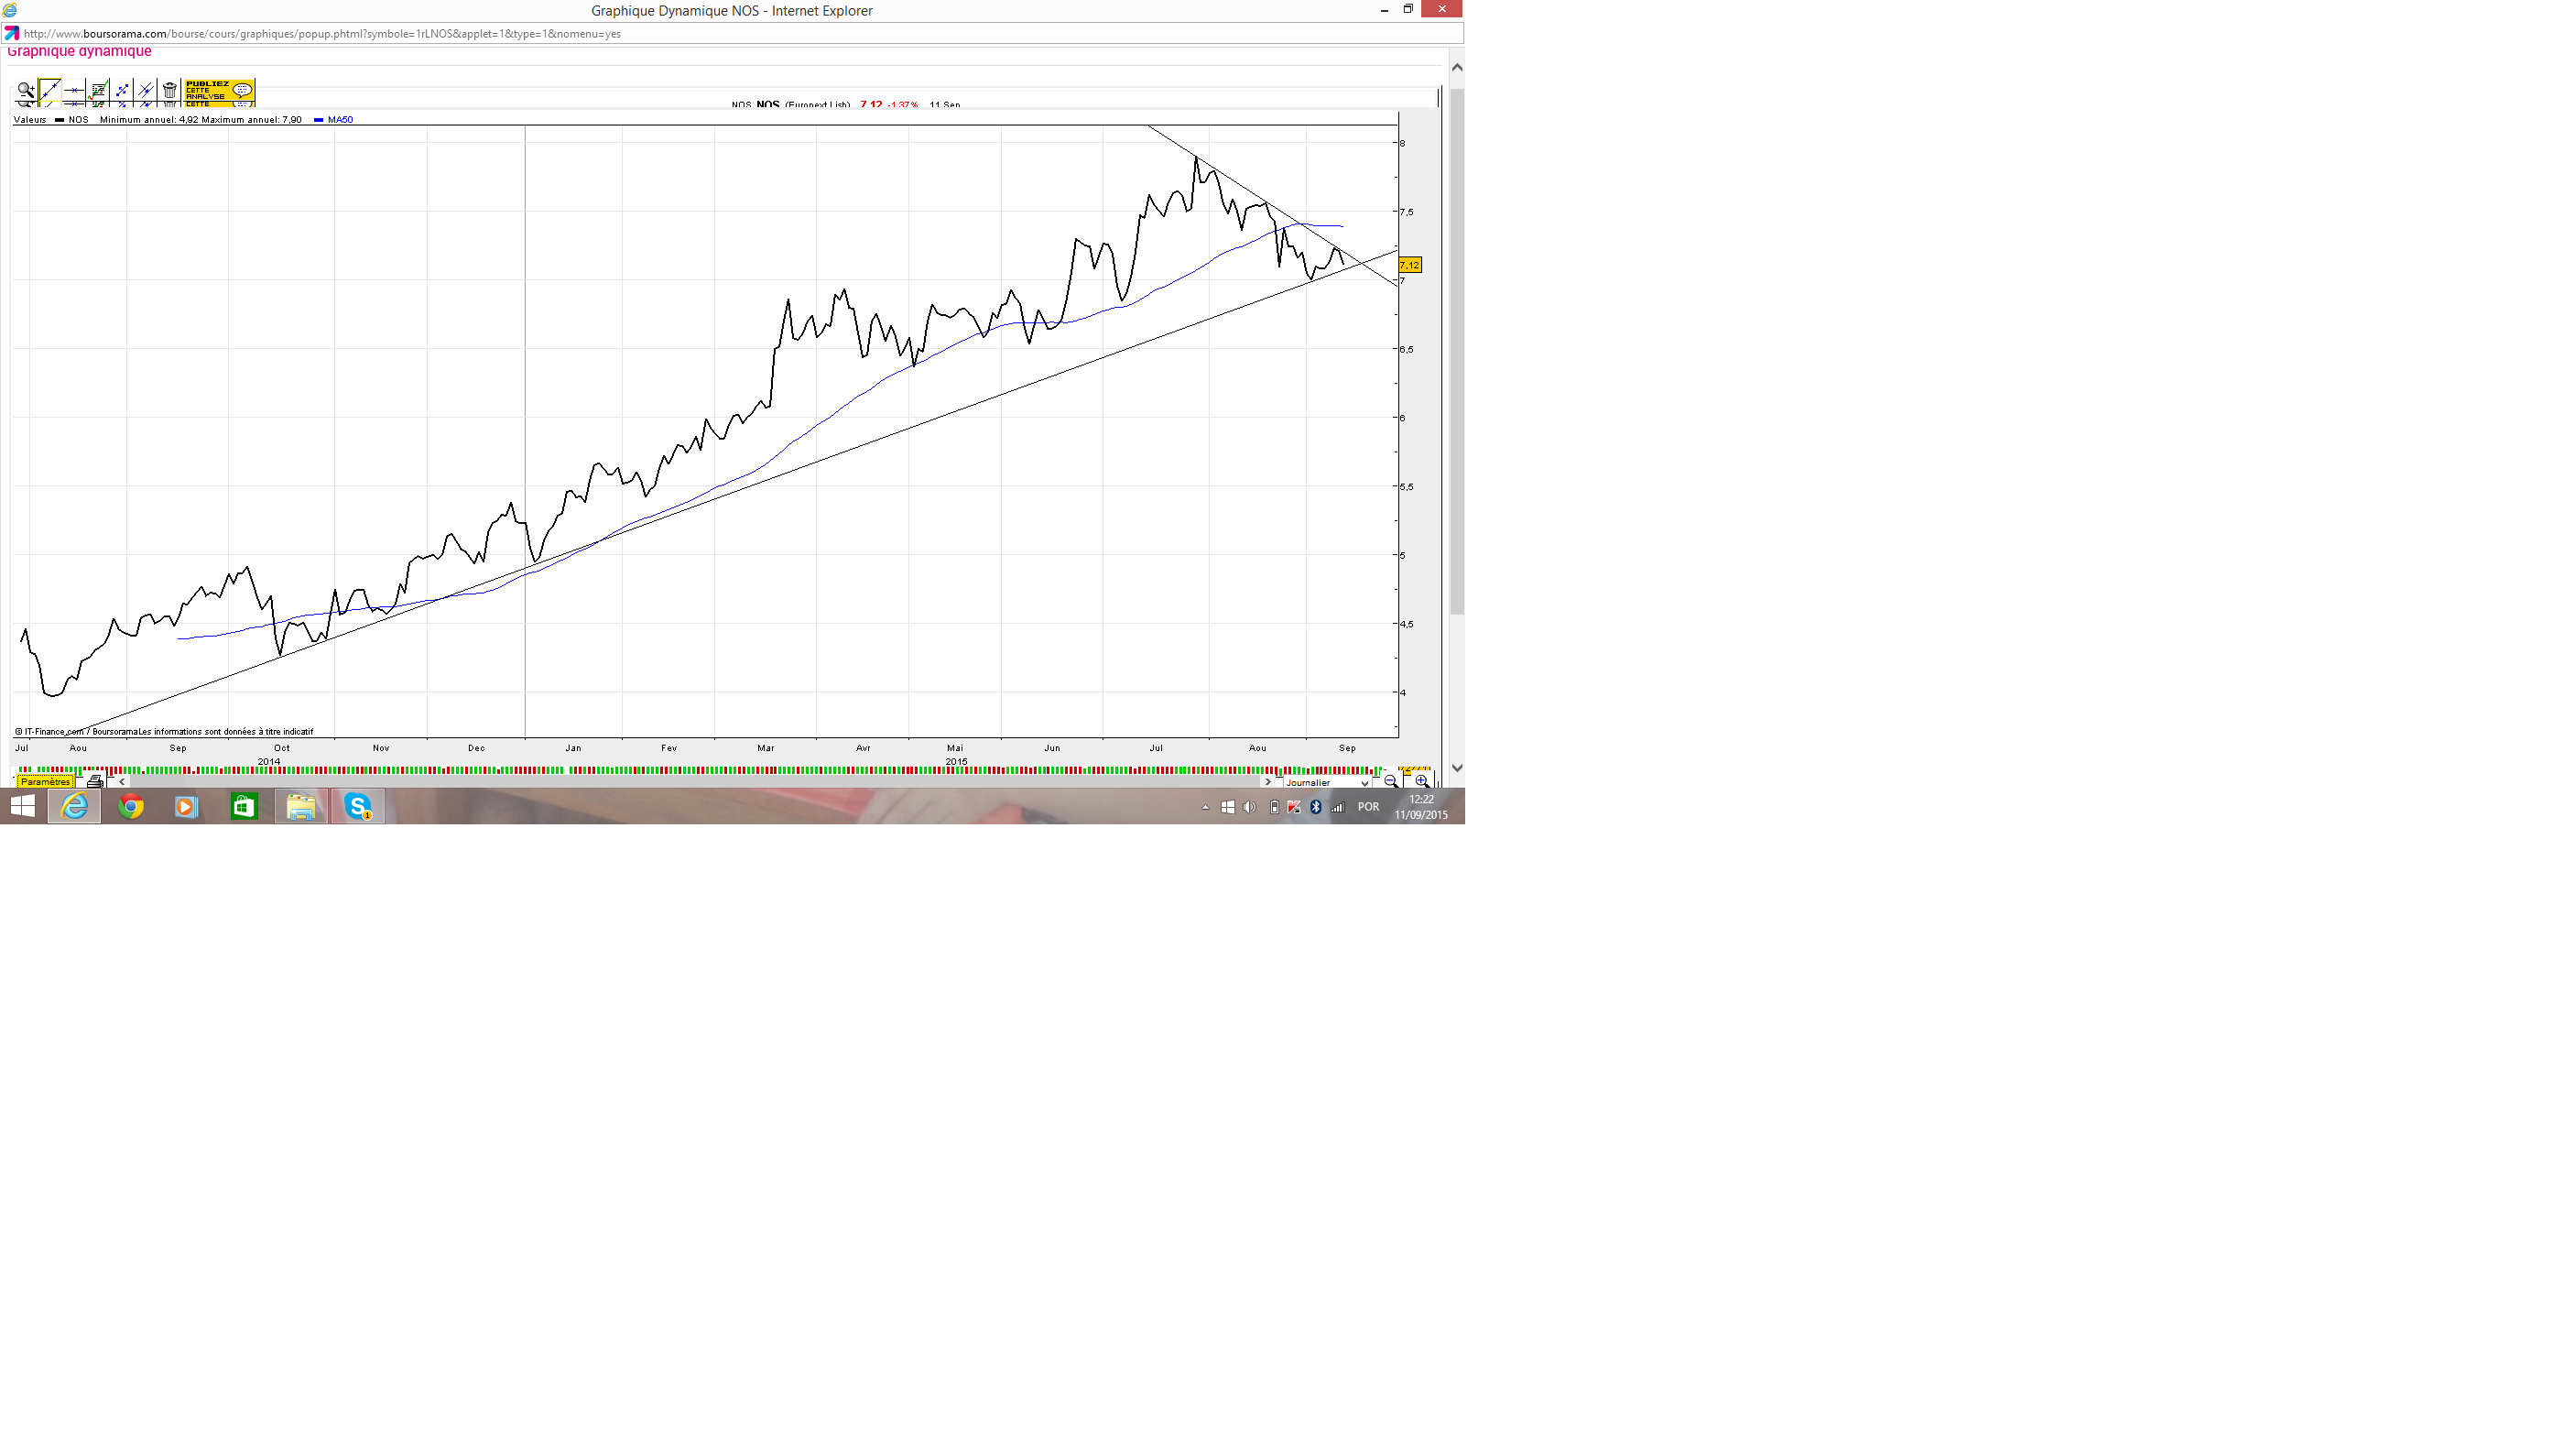Click the Publiez cette analyse button
Image resolution: width=2576 pixels, height=1449 pixels.
point(219,91)
